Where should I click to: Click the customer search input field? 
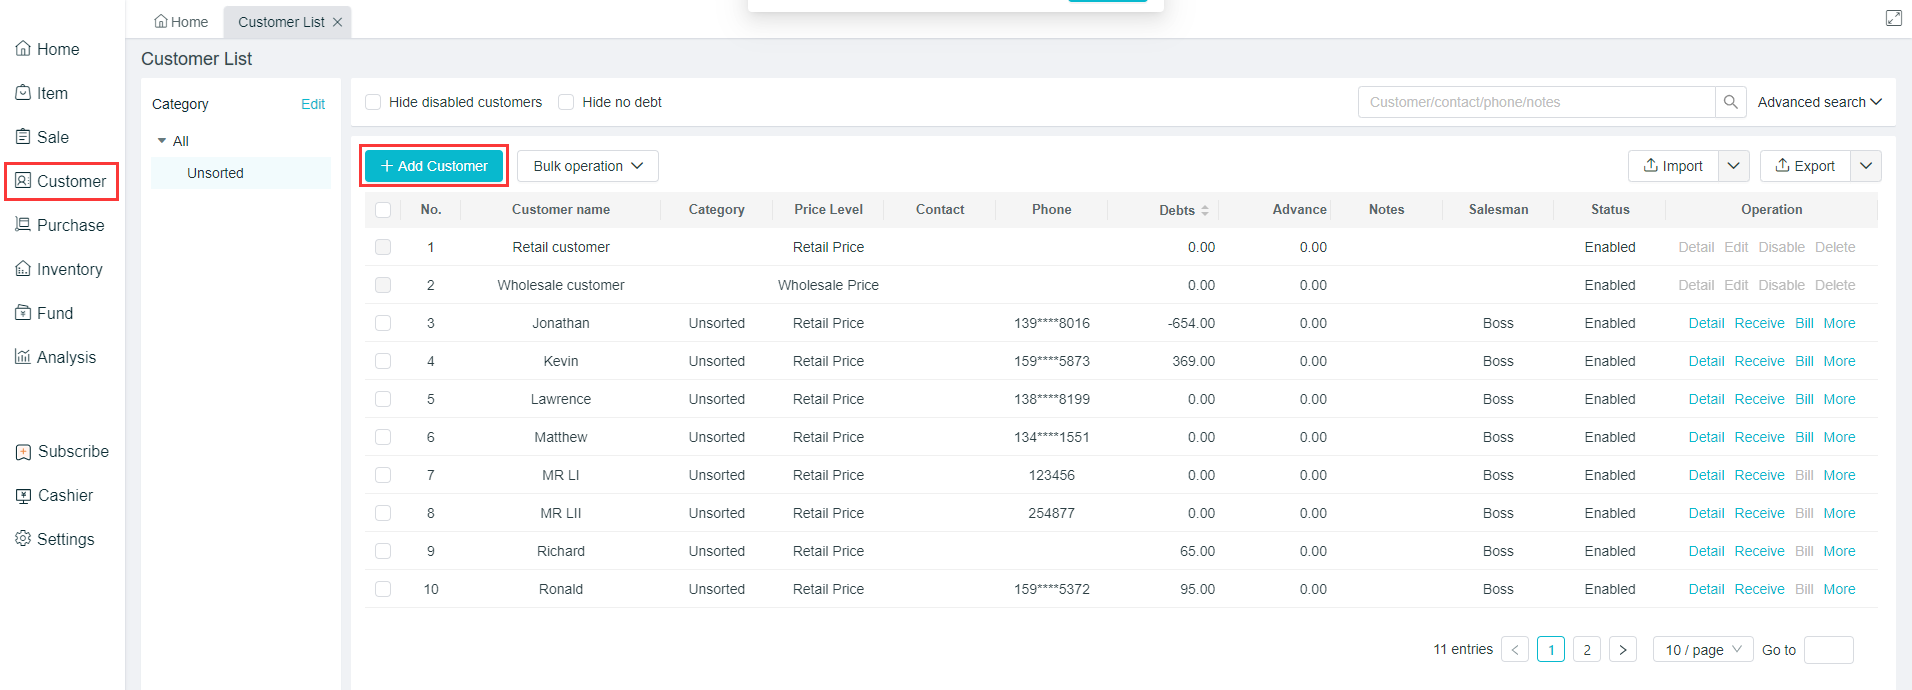1535,102
